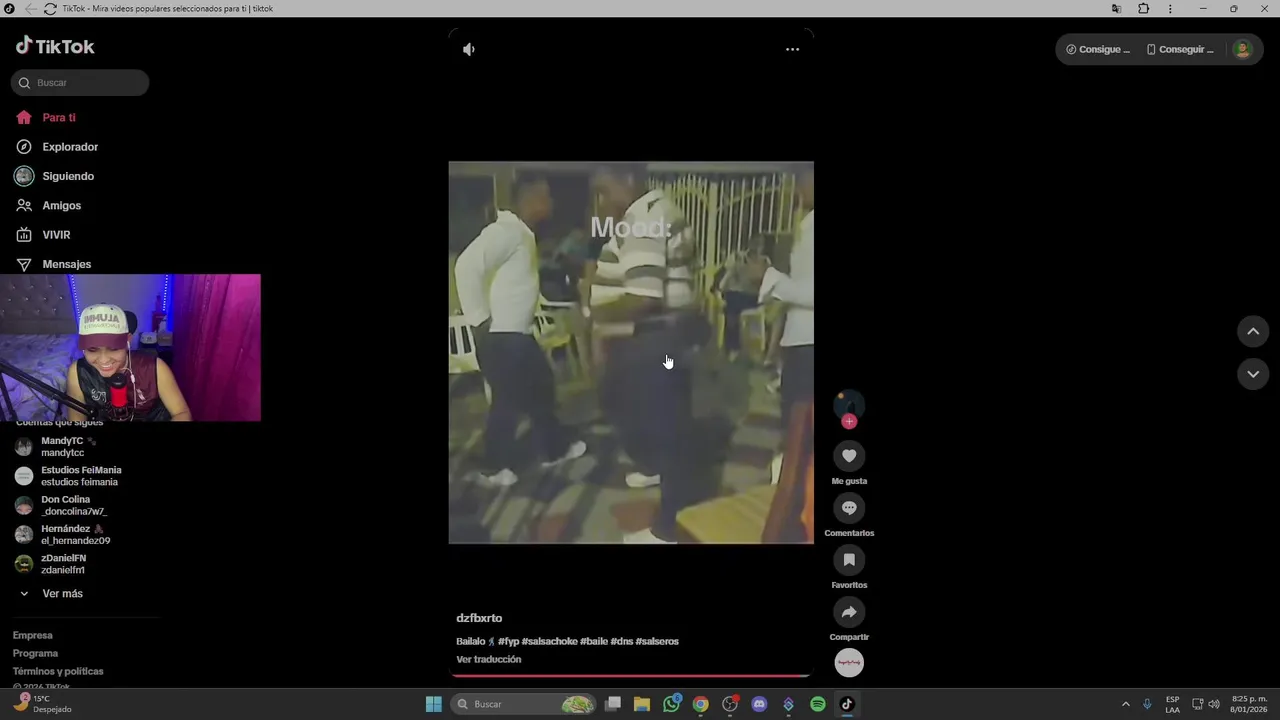The height and width of the screenshot is (720, 1280).
Task: Open the clock showing 8:25 p. m.
Action: tap(1249, 704)
